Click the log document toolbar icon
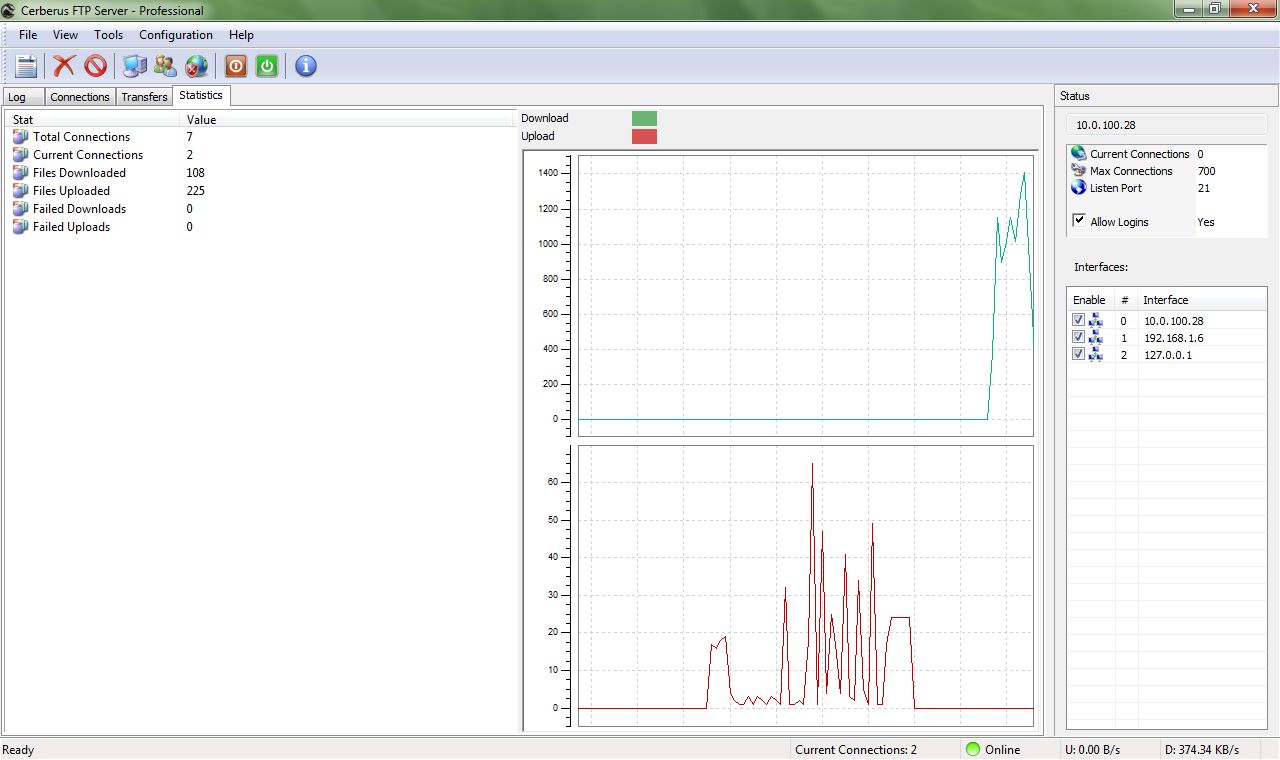The width and height of the screenshot is (1280, 760). tap(26, 66)
